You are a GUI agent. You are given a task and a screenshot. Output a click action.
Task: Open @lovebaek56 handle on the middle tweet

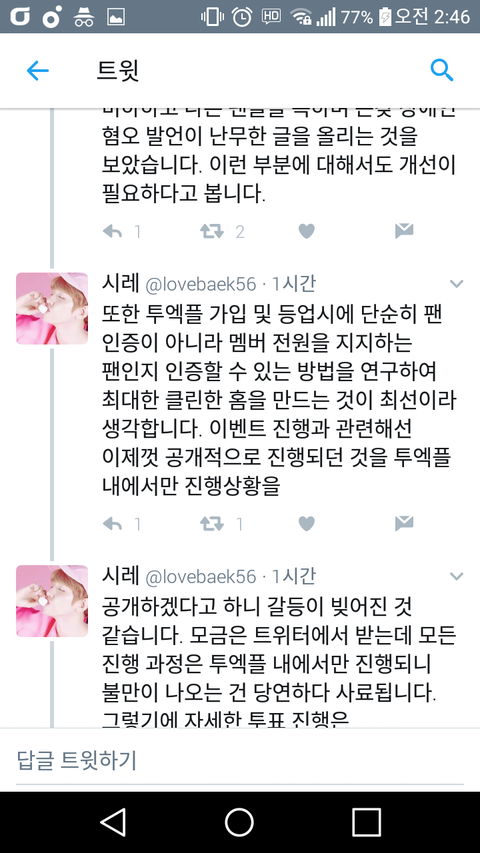pyautogui.click(x=201, y=285)
